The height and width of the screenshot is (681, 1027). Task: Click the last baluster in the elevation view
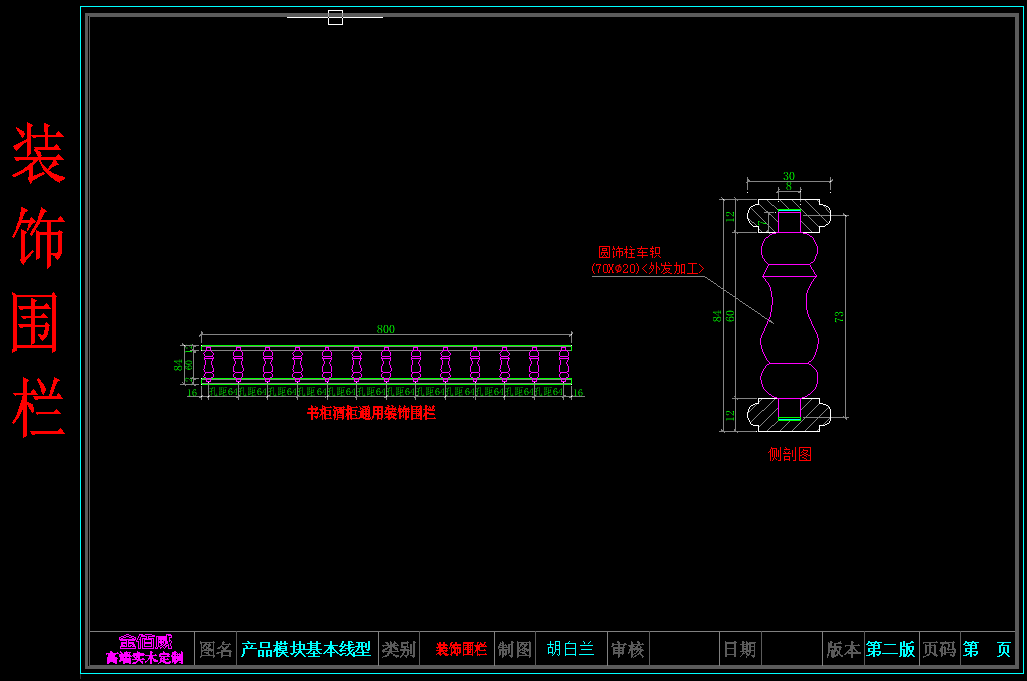click(x=564, y=364)
